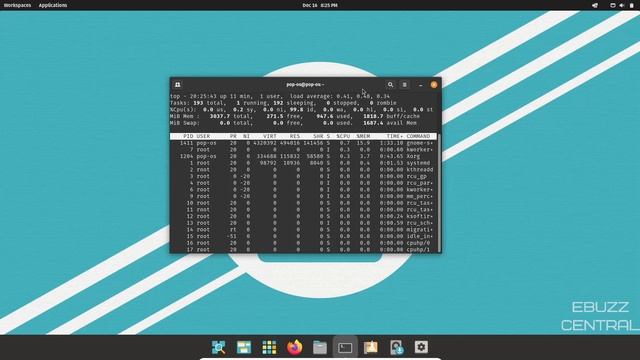Open the Applications menu in top bar

pyautogui.click(x=53, y=5)
